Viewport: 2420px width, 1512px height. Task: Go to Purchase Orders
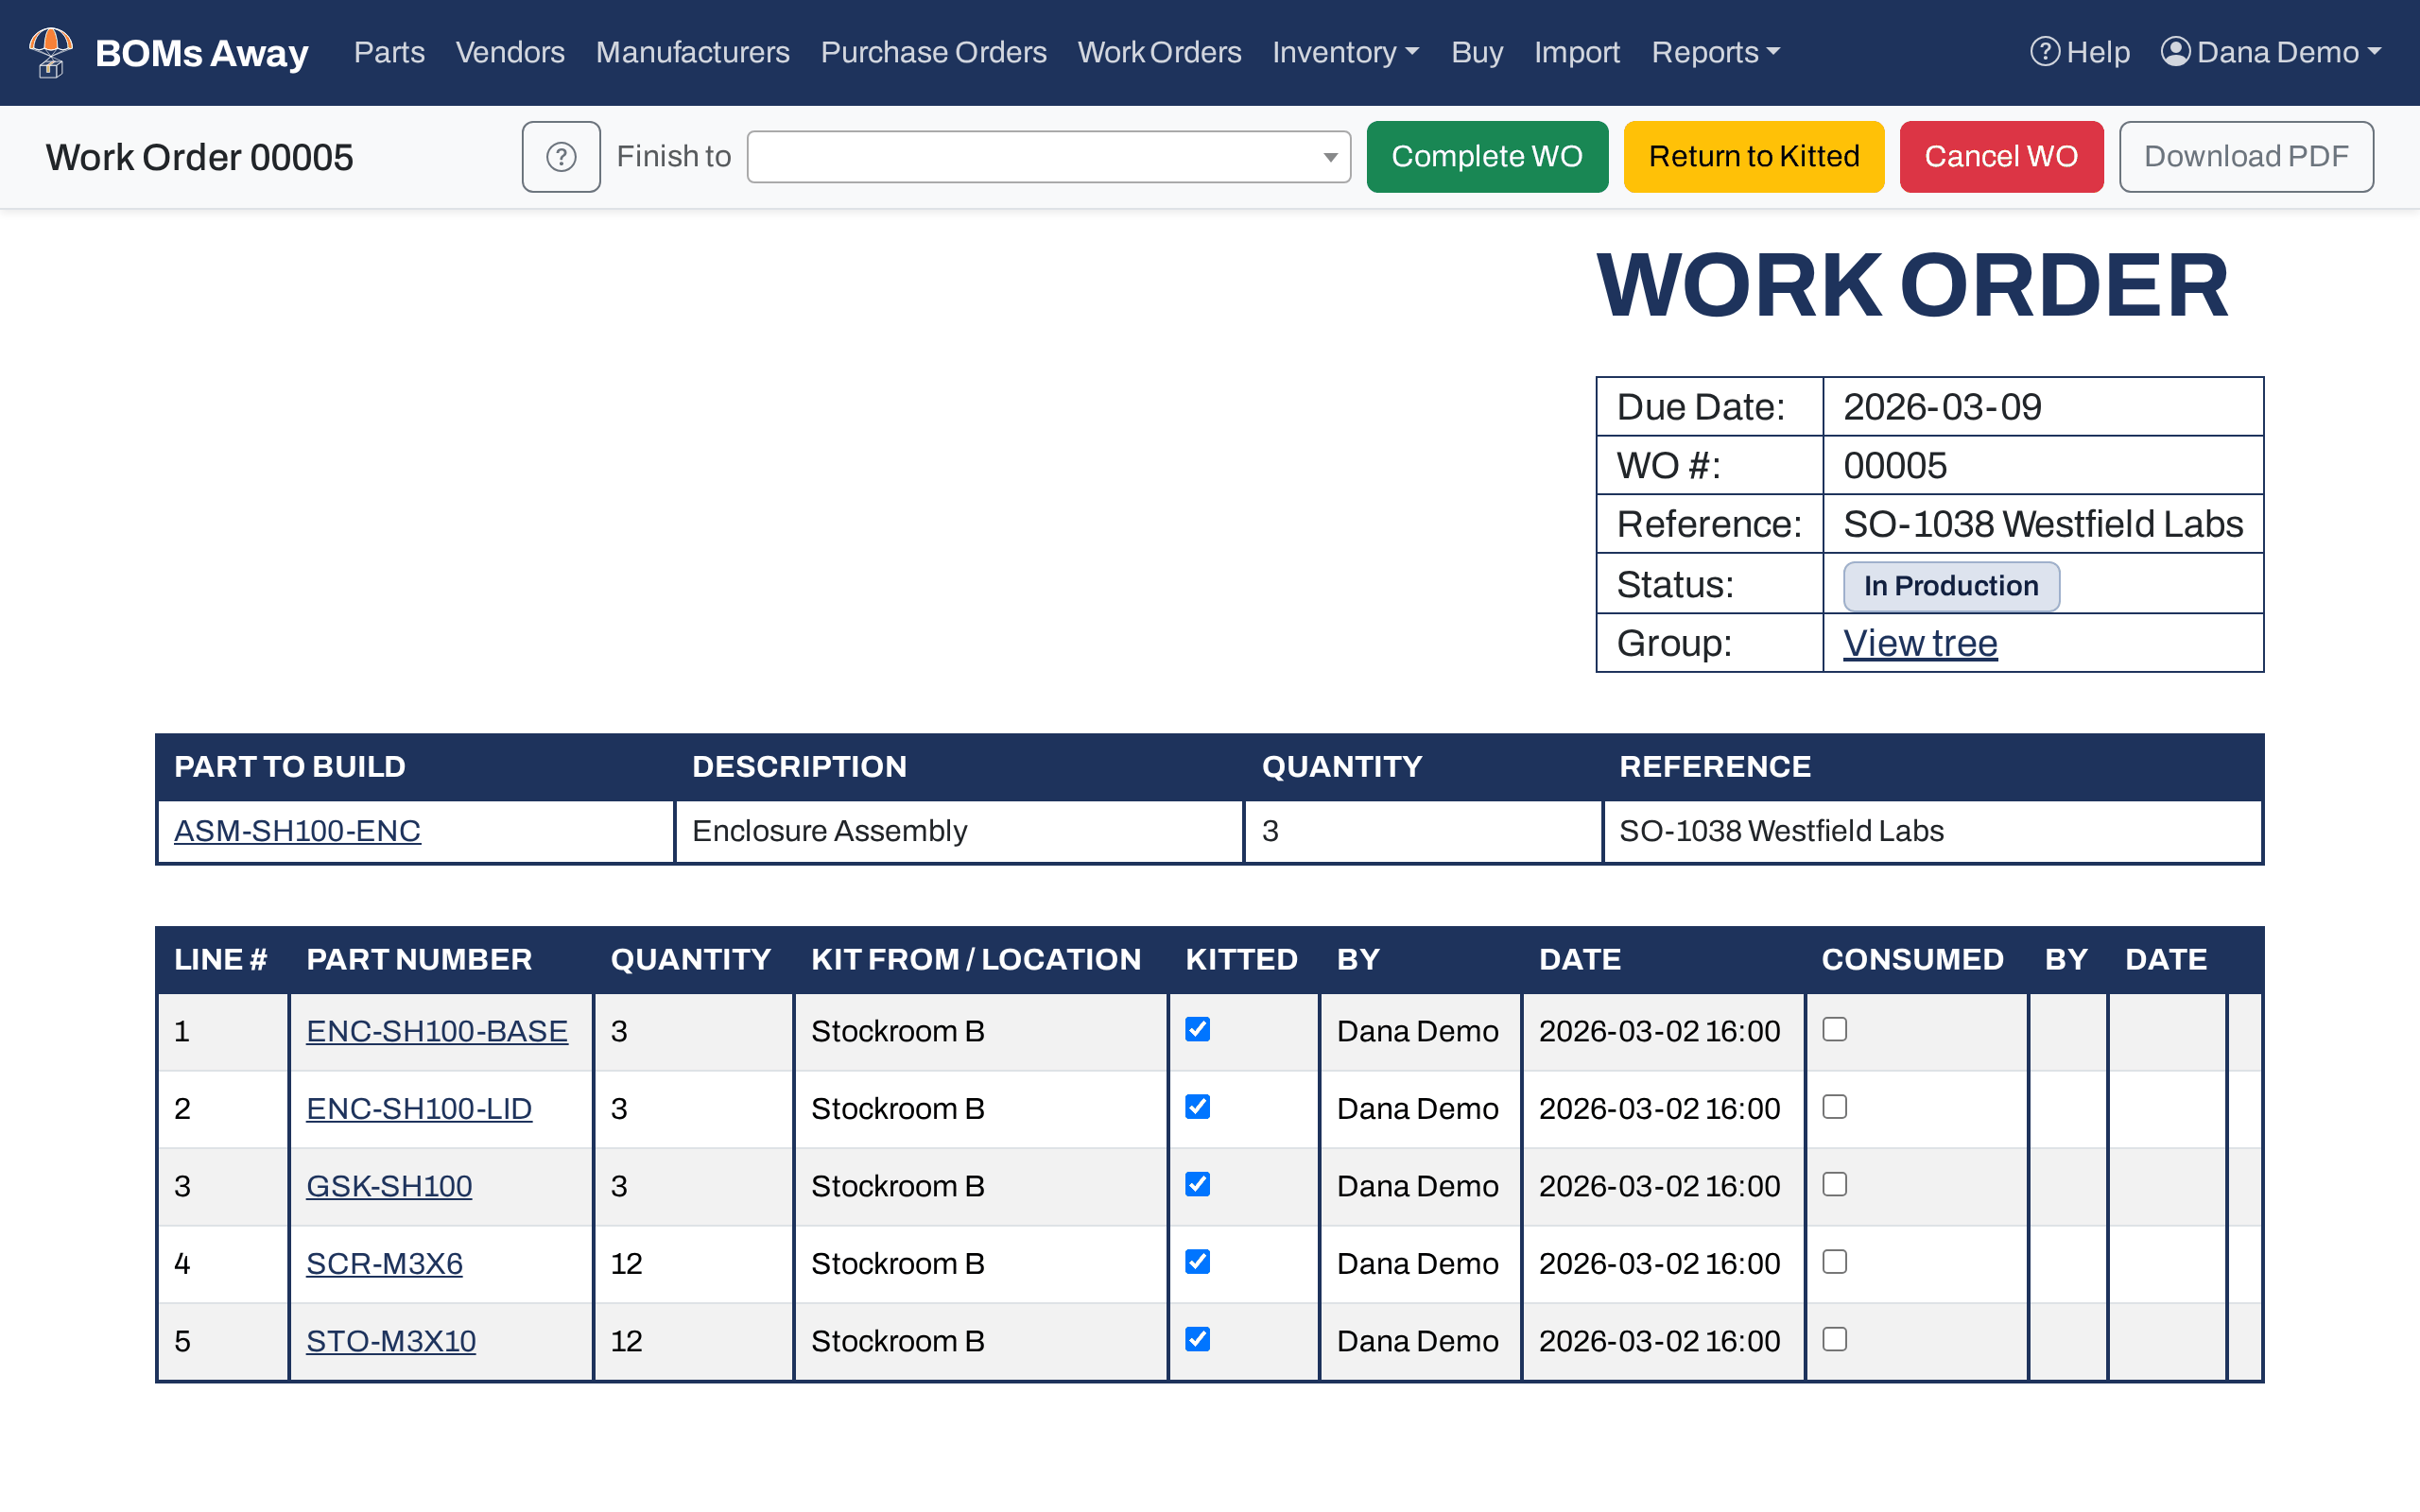click(x=933, y=52)
